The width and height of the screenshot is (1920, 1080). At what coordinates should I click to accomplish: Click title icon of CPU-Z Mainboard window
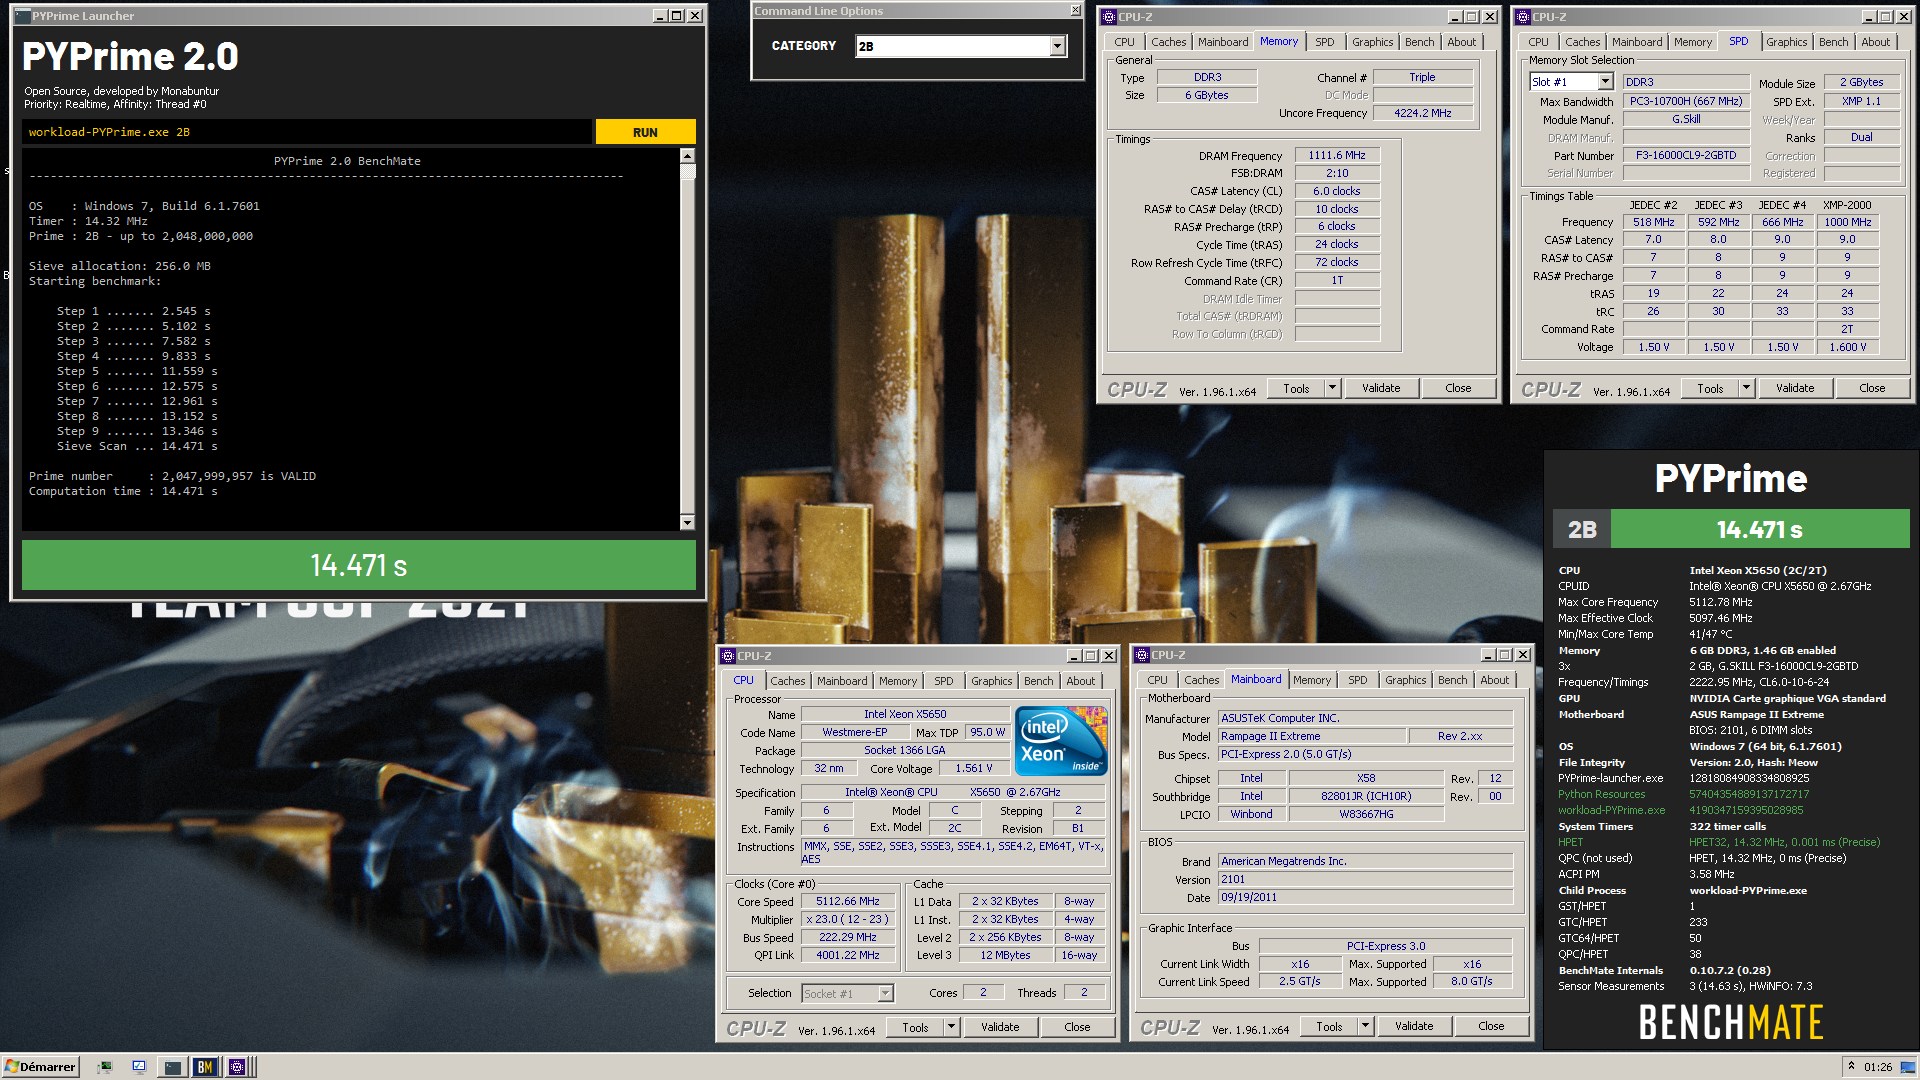1141,655
